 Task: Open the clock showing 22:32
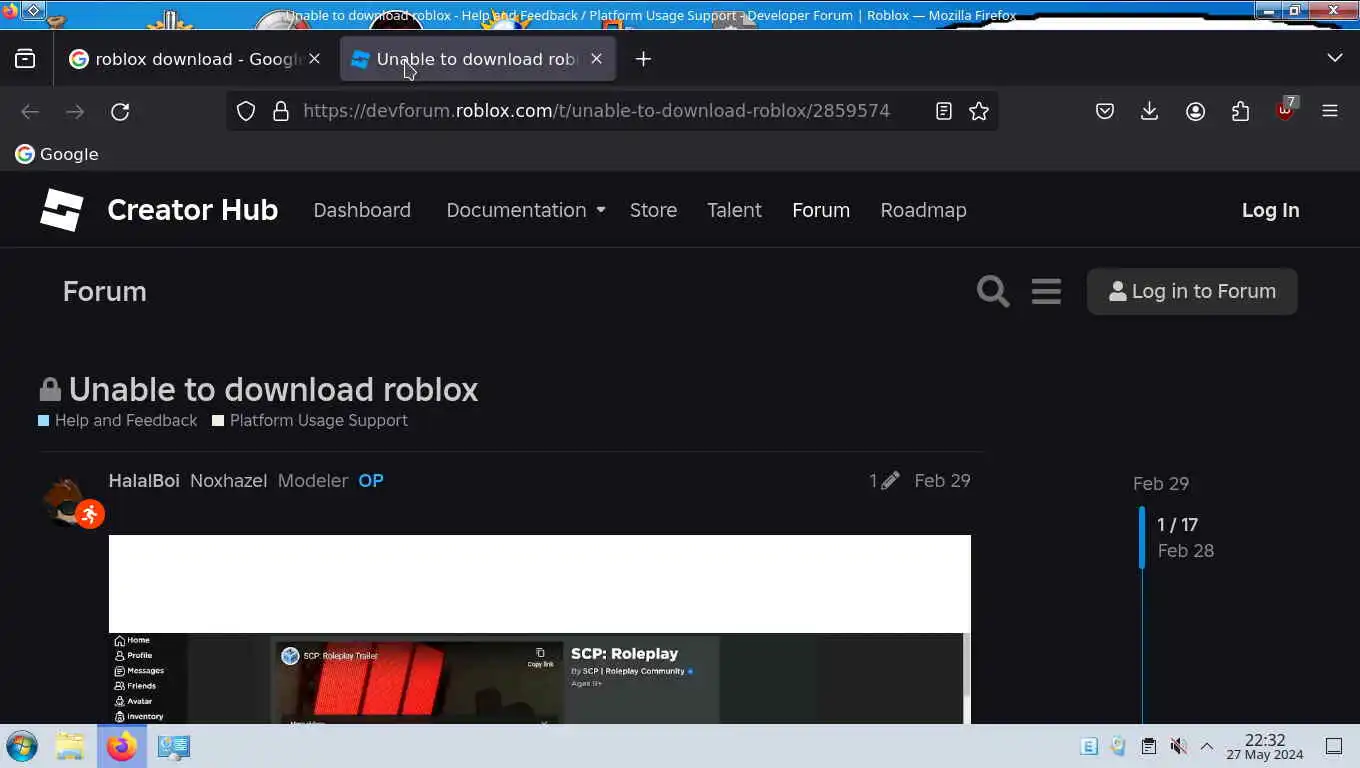point(1265,746)
